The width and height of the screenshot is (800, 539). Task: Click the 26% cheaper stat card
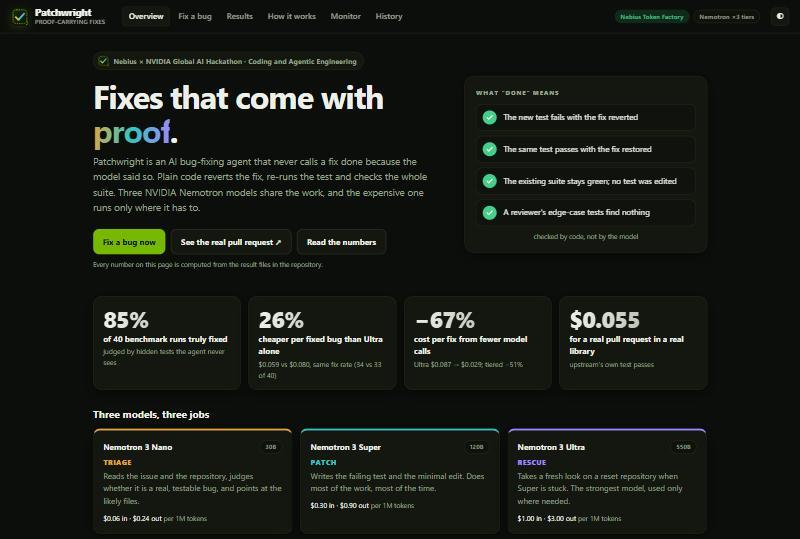[322, 343]
